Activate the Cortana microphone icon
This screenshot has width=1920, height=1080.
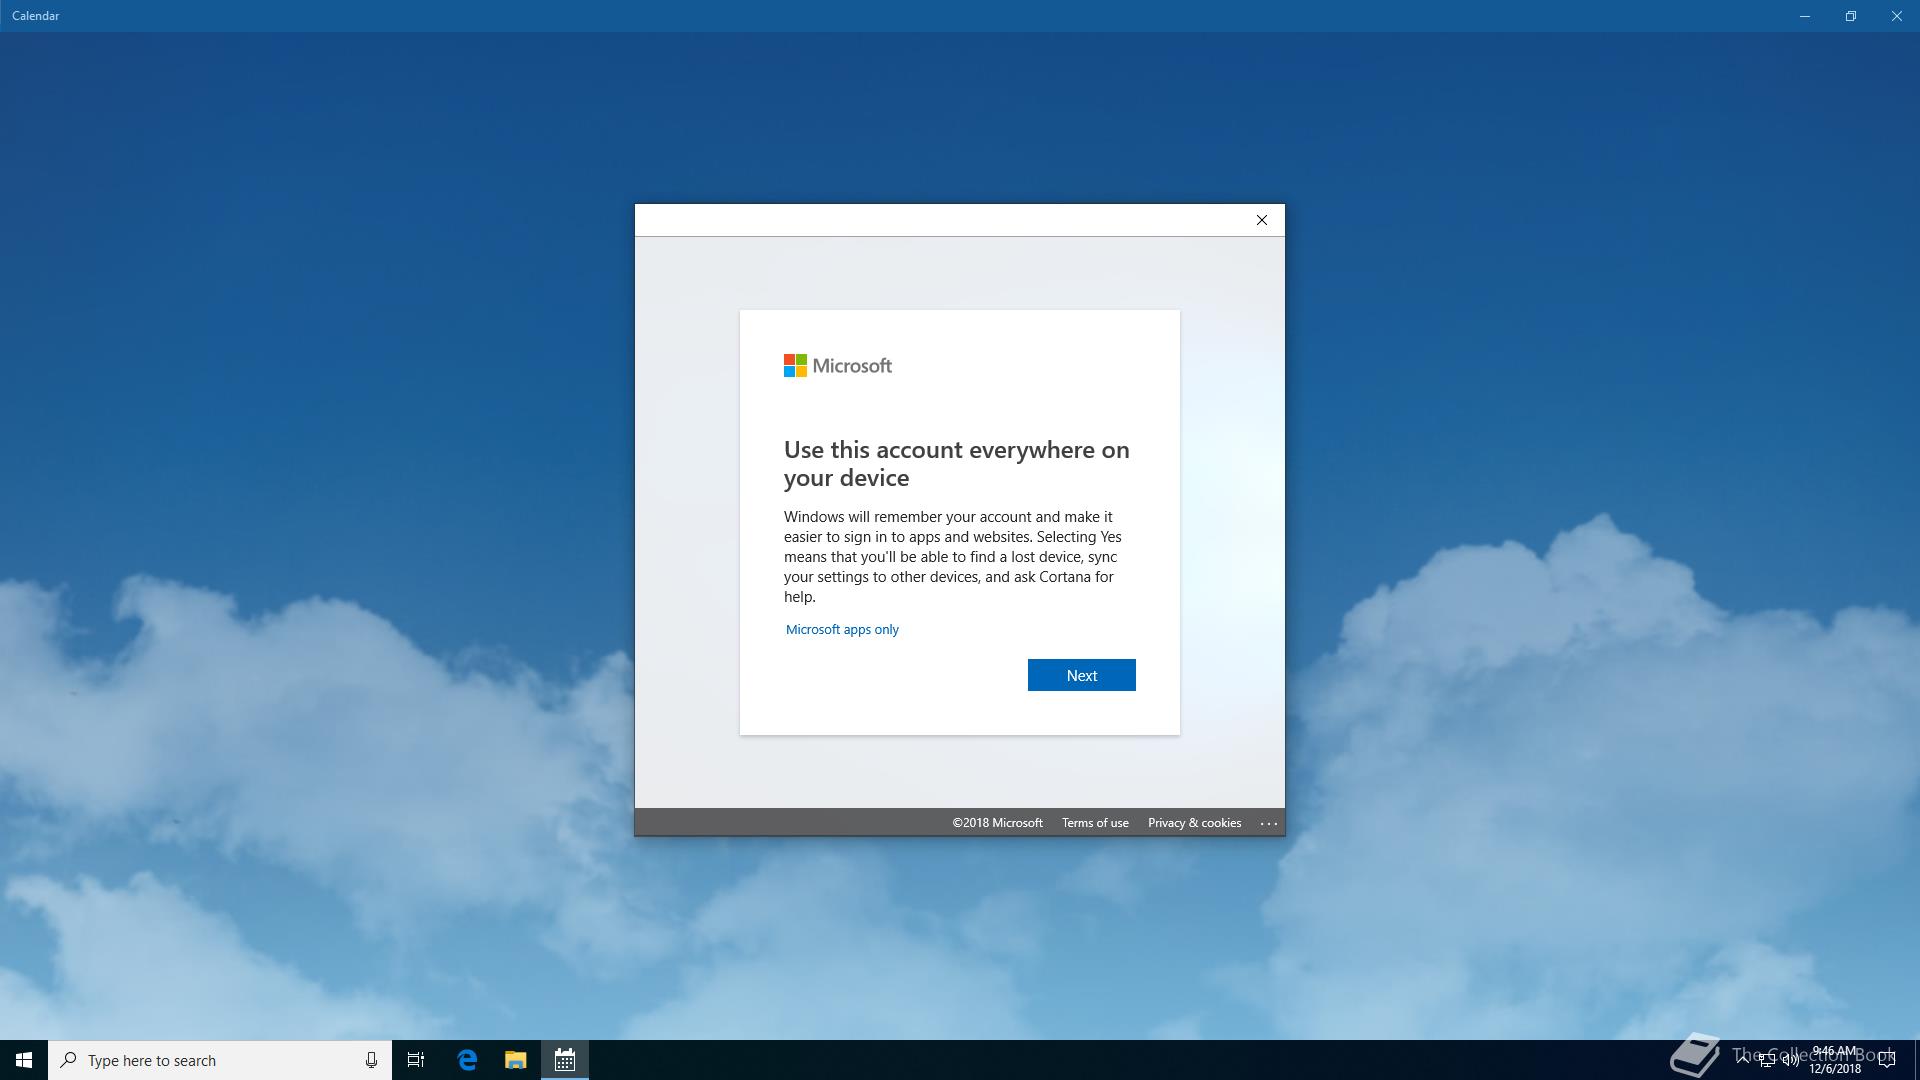click(x=371, y=1060)
